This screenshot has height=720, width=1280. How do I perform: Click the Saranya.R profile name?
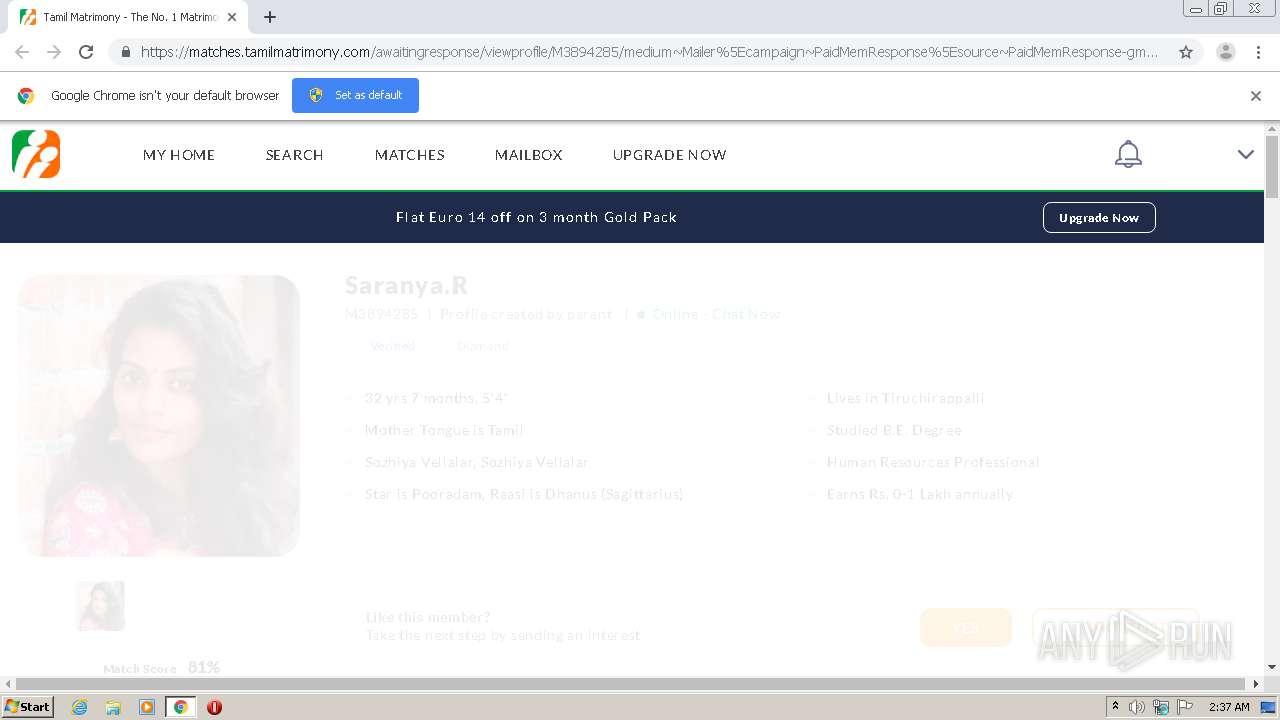coord(406,285)
